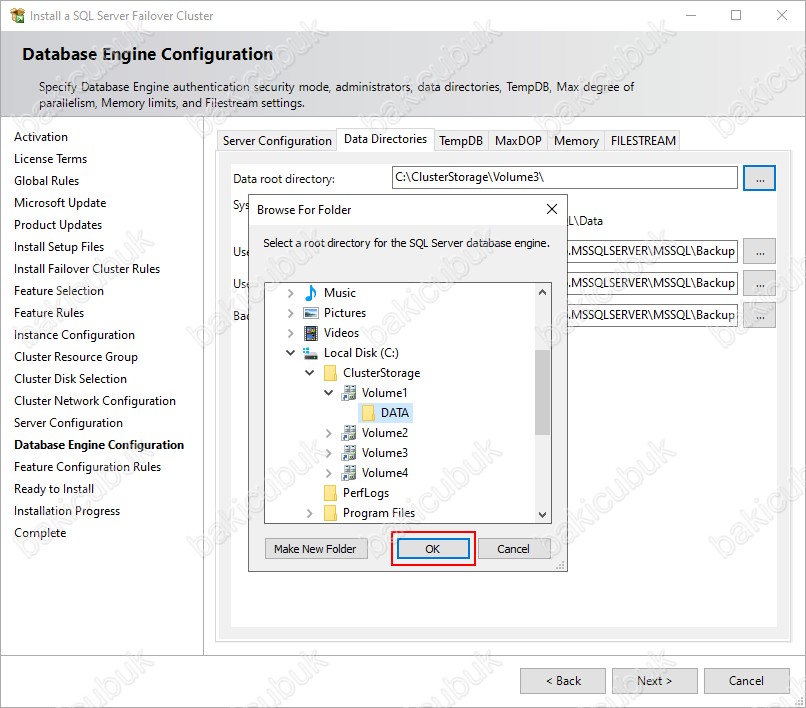Select Volume2 in the folder tree
The image size is (806, 708).
(384, 433)
